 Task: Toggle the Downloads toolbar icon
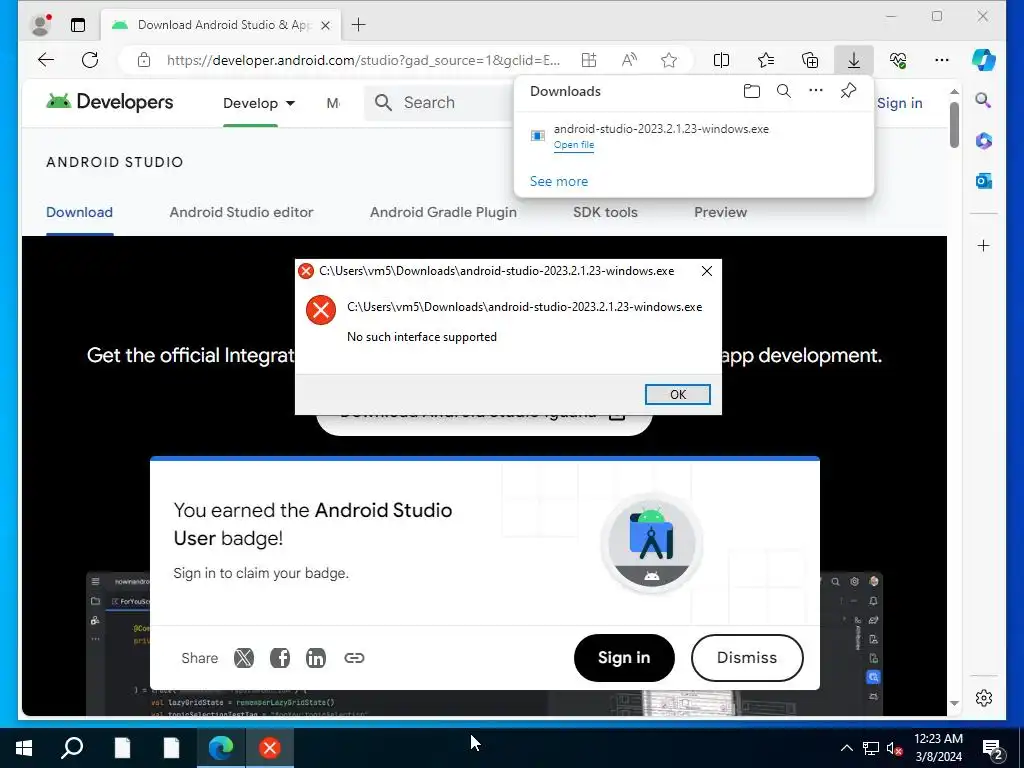(x=854, y=60)
